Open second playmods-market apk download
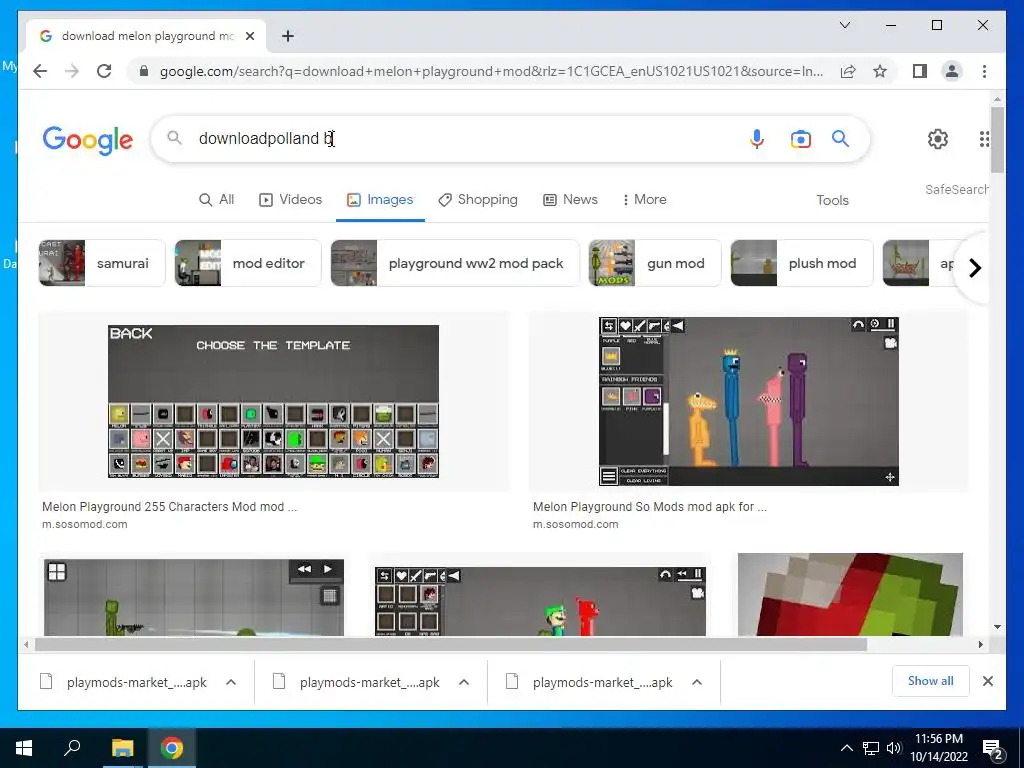Viewport: 1024px width, 768px height. [x=358, y=682]
